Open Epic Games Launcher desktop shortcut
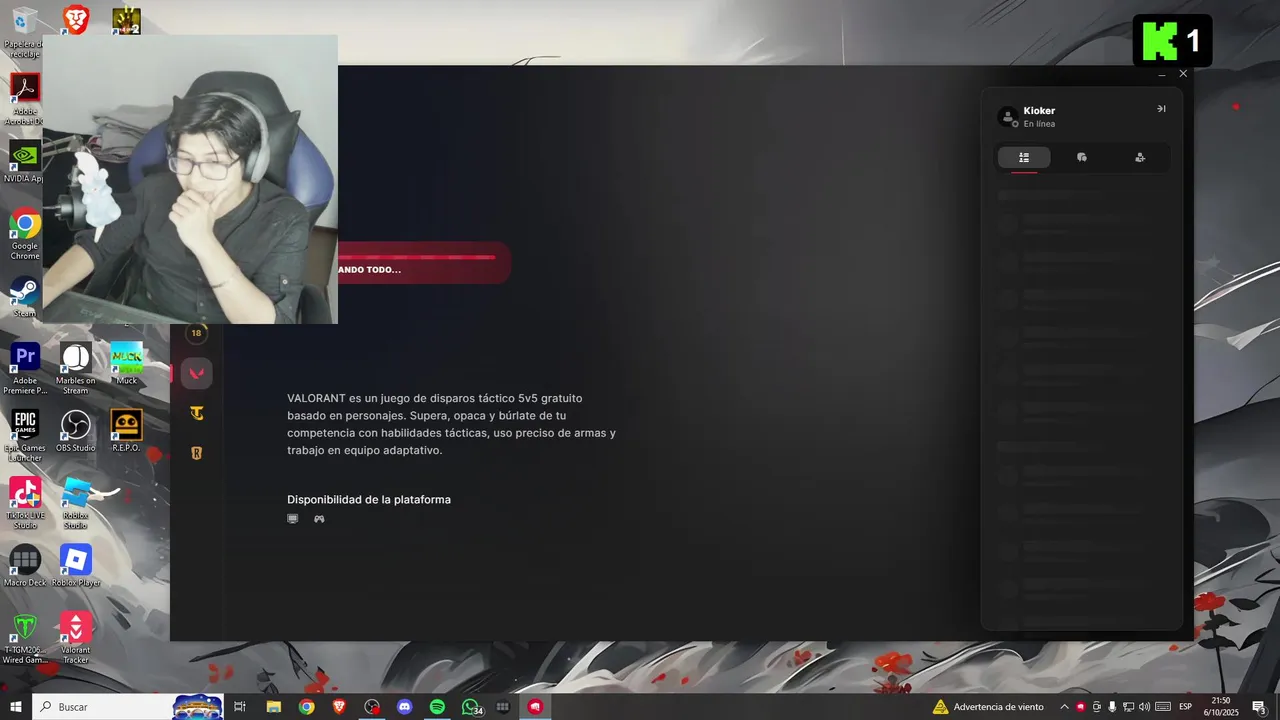The width and height of the screenshot is (1280, 720). [25, 436]
